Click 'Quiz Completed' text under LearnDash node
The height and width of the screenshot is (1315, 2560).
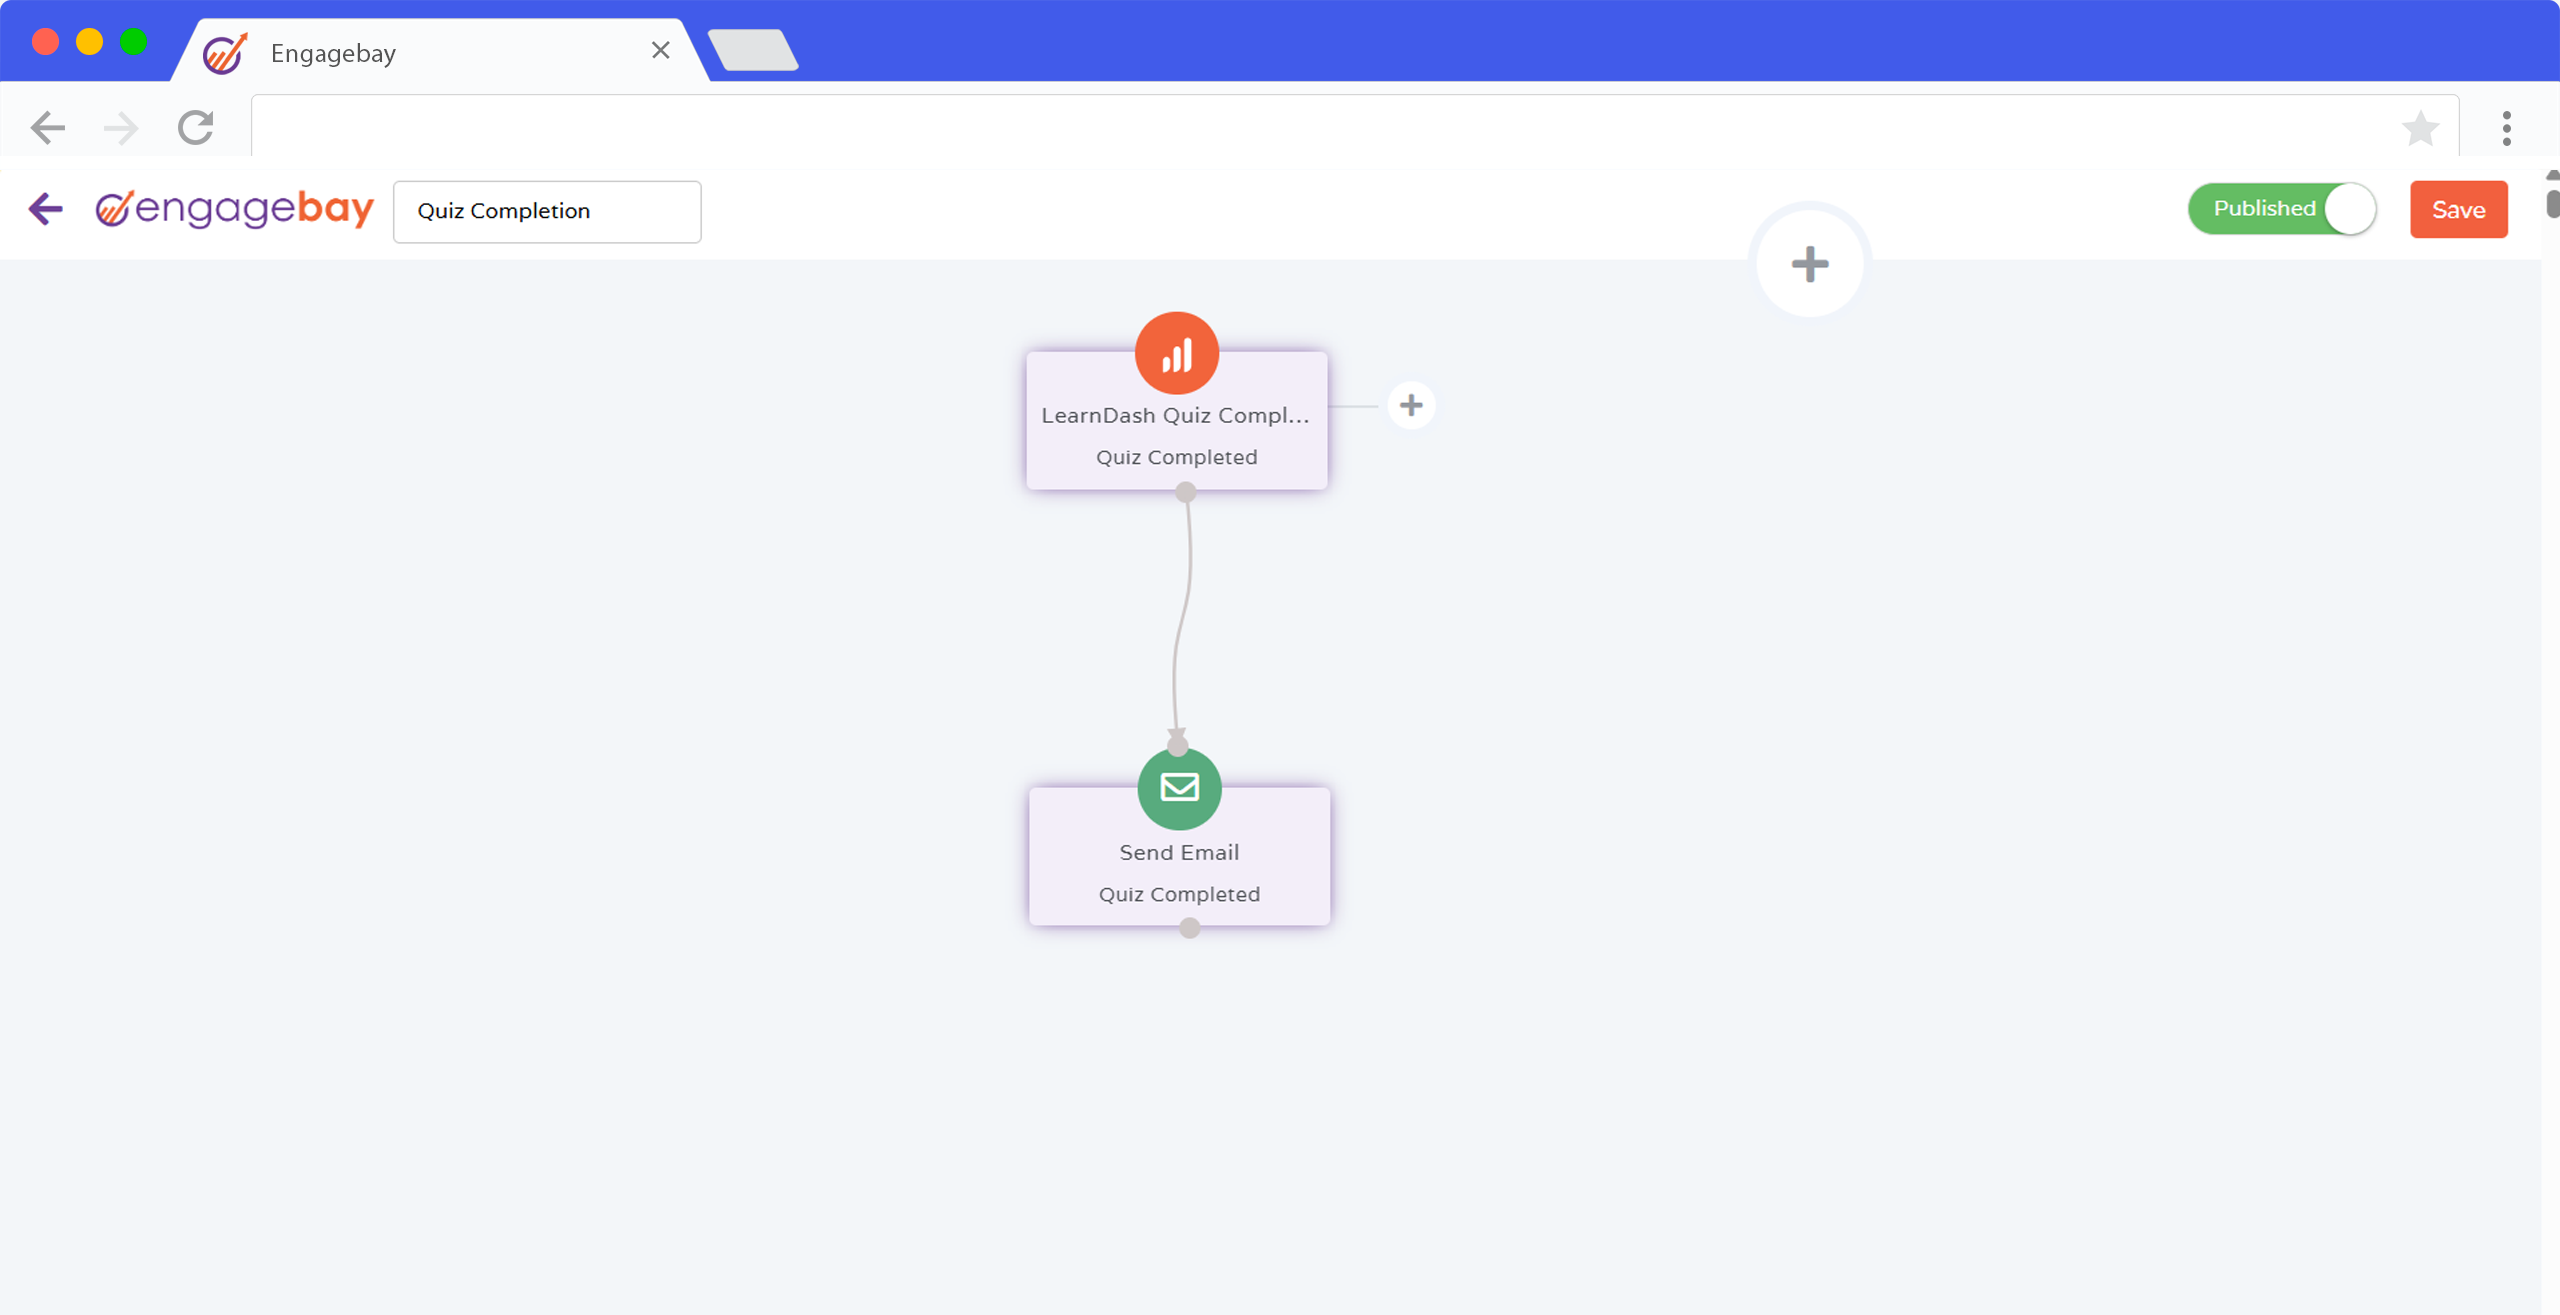click(x=1176, y=457)
